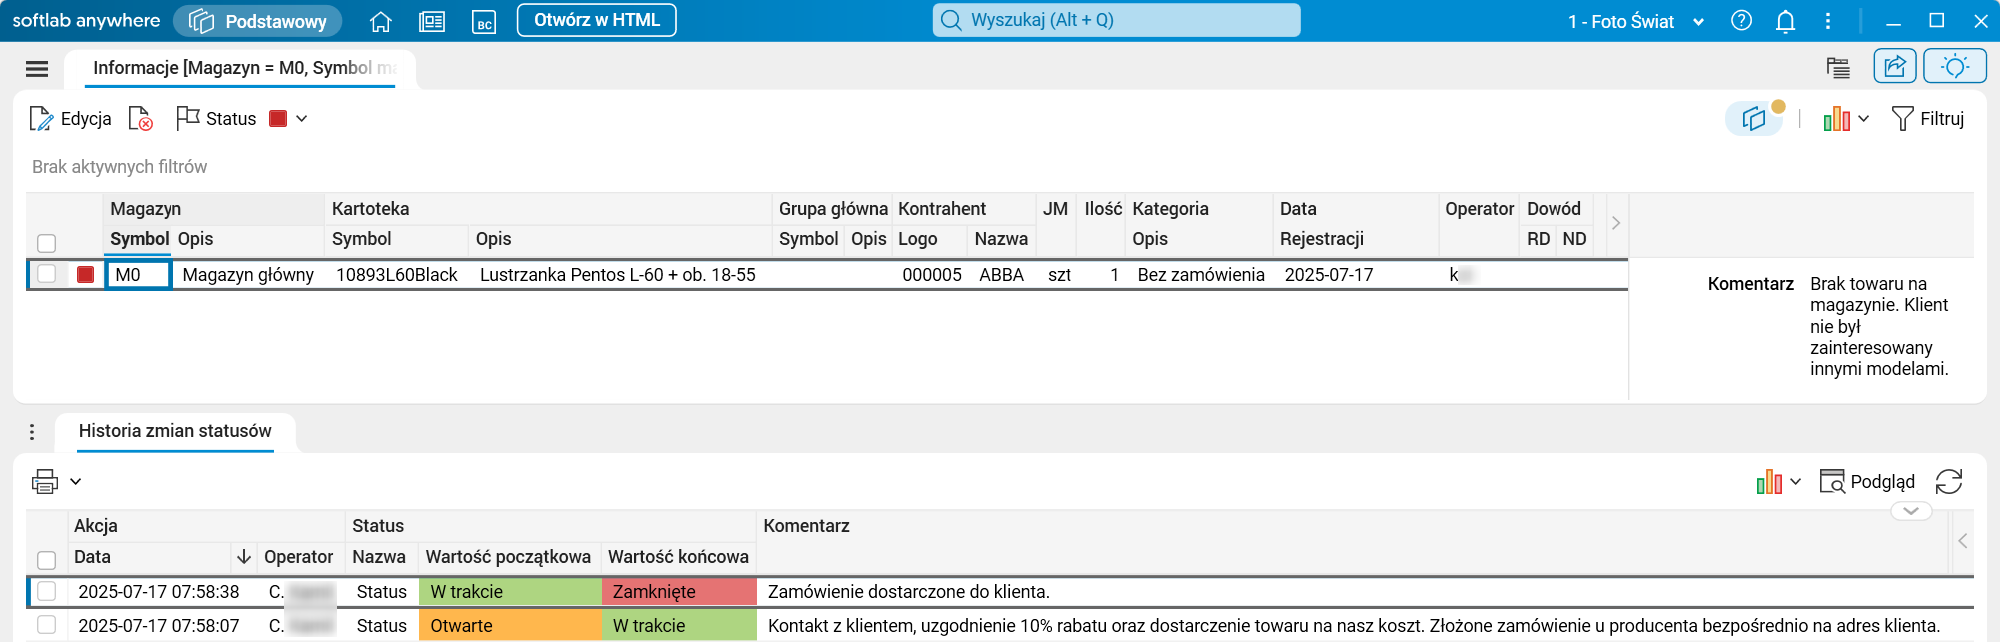
Task: Click the red Zamknięte status cell
Action: [679, 591]
